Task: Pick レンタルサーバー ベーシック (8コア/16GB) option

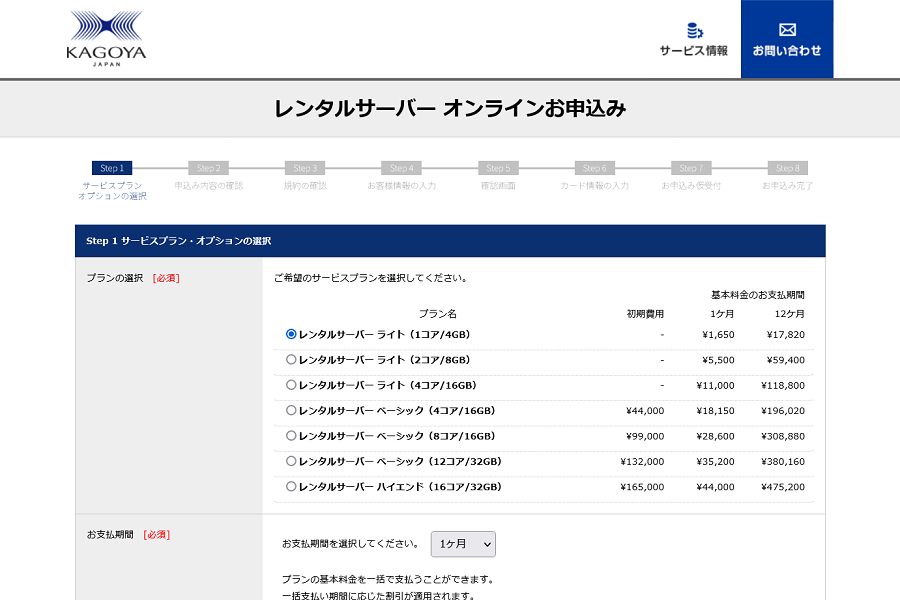Action: tap(291, 436)
